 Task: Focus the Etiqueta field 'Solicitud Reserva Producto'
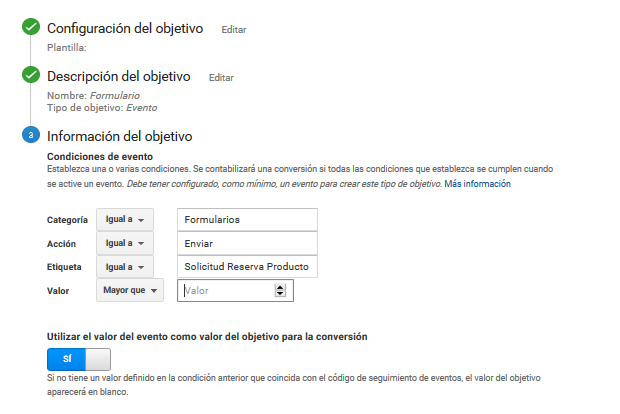pyautogui.click(x=247, y=267)
